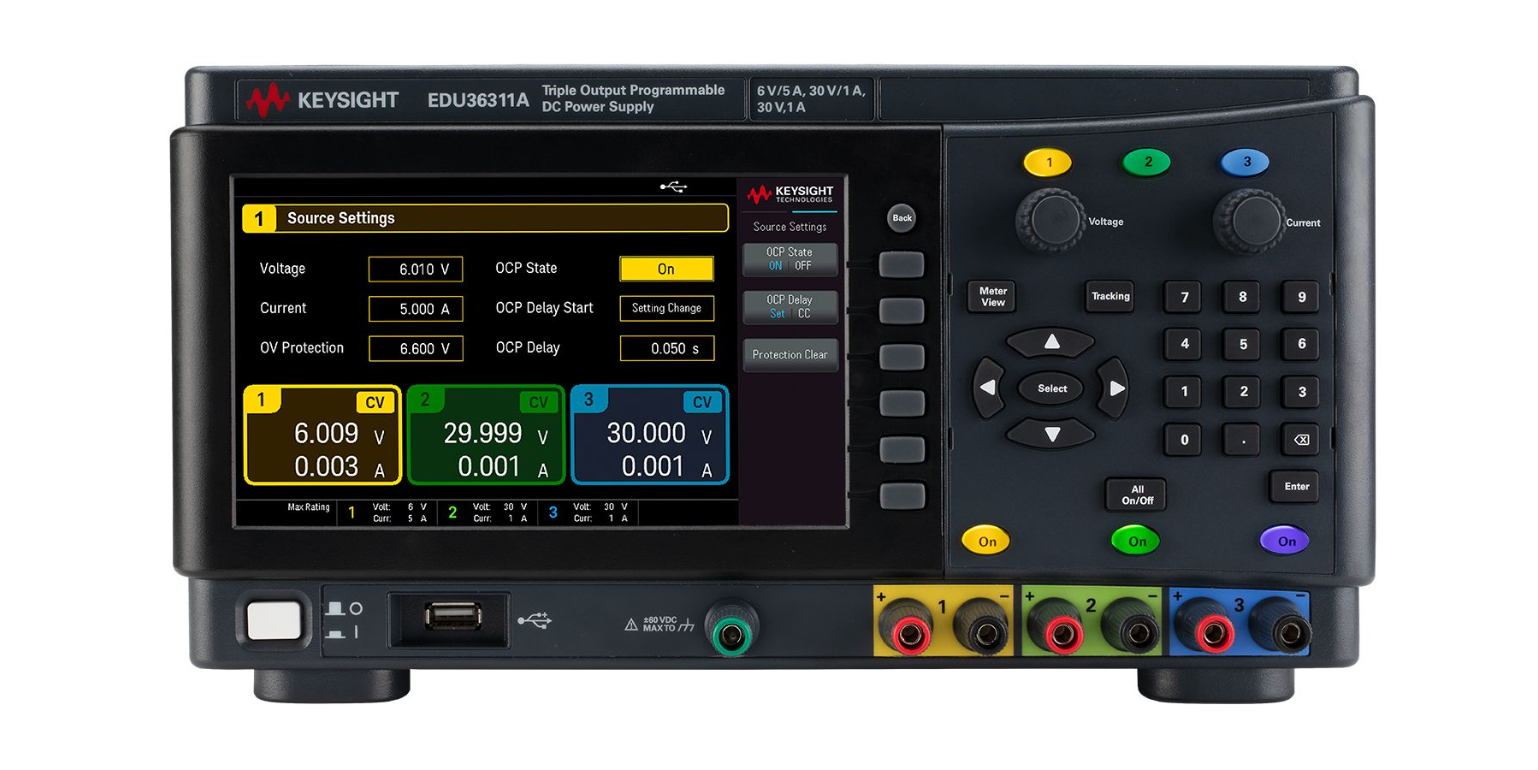This screenshot has width=1538, height=770.
Task: Click the Enter key on the keypad
Action: (1296, 487)
